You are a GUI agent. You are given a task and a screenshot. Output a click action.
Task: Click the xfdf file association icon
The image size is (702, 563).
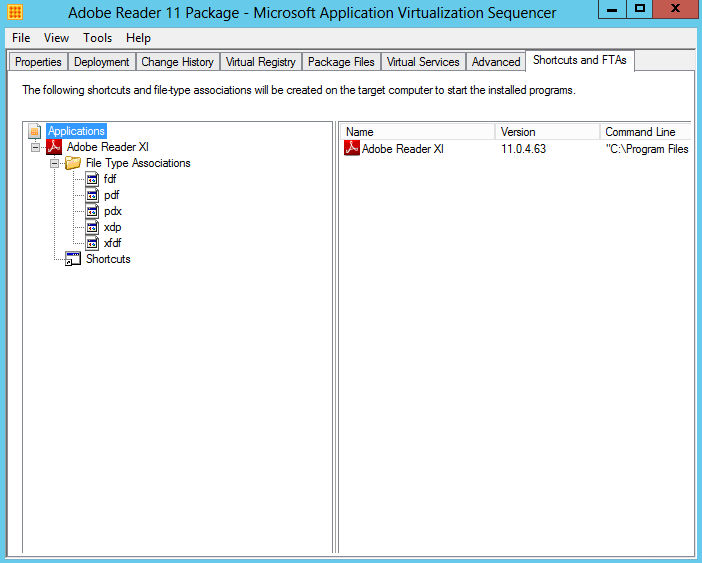pyautogui.click(x=92, y=243)
